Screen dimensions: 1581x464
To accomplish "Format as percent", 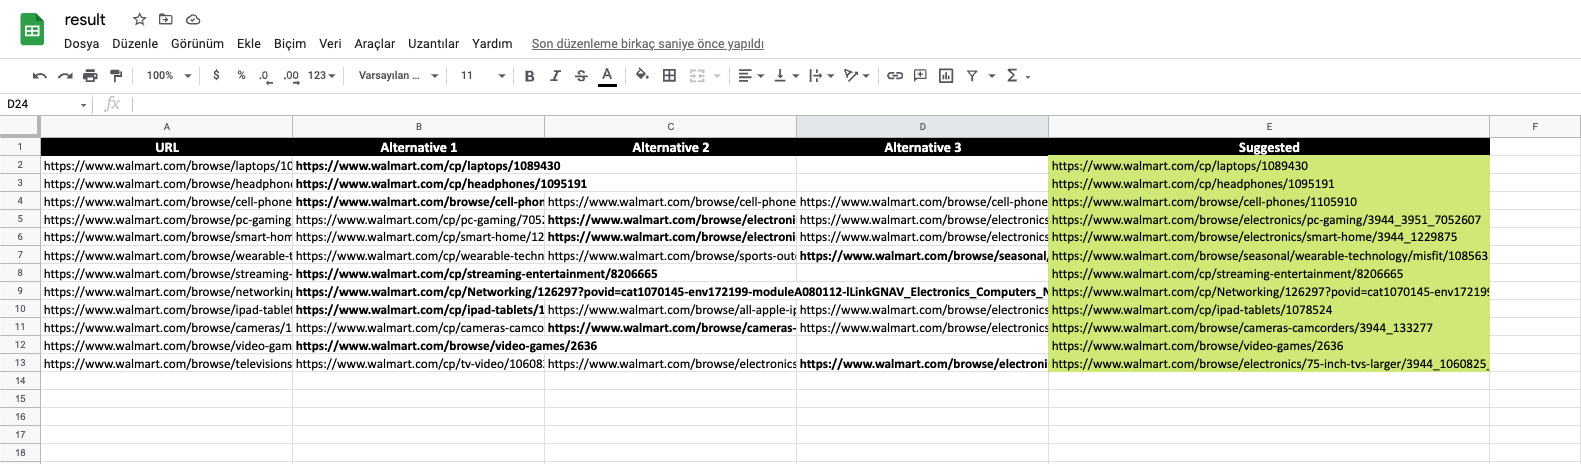I will 241,76.
